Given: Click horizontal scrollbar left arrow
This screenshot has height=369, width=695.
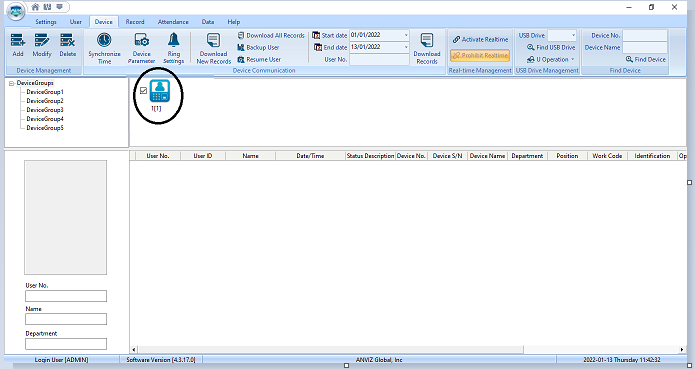Looking at the screenshot, I should tap(134, 350).
